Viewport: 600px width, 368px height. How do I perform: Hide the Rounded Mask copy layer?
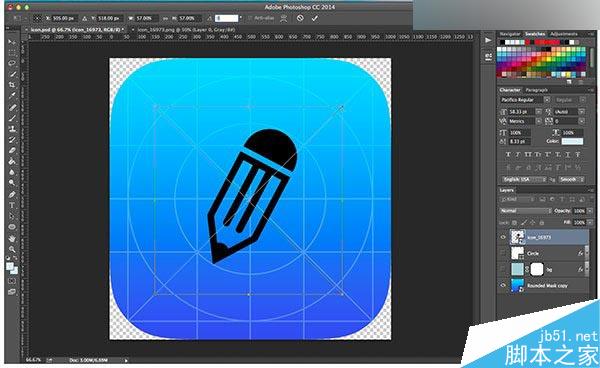[x=503, y=285]
